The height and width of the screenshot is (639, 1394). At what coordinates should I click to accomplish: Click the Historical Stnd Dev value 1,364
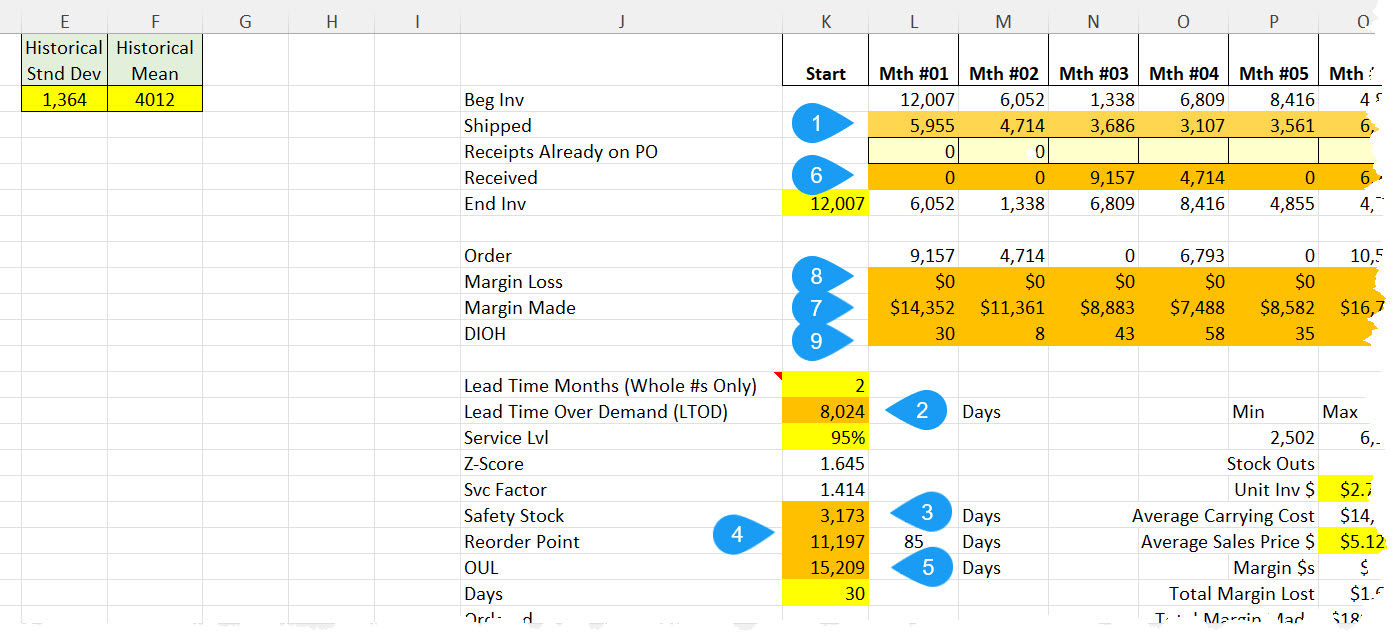click(x=63, y=99)
